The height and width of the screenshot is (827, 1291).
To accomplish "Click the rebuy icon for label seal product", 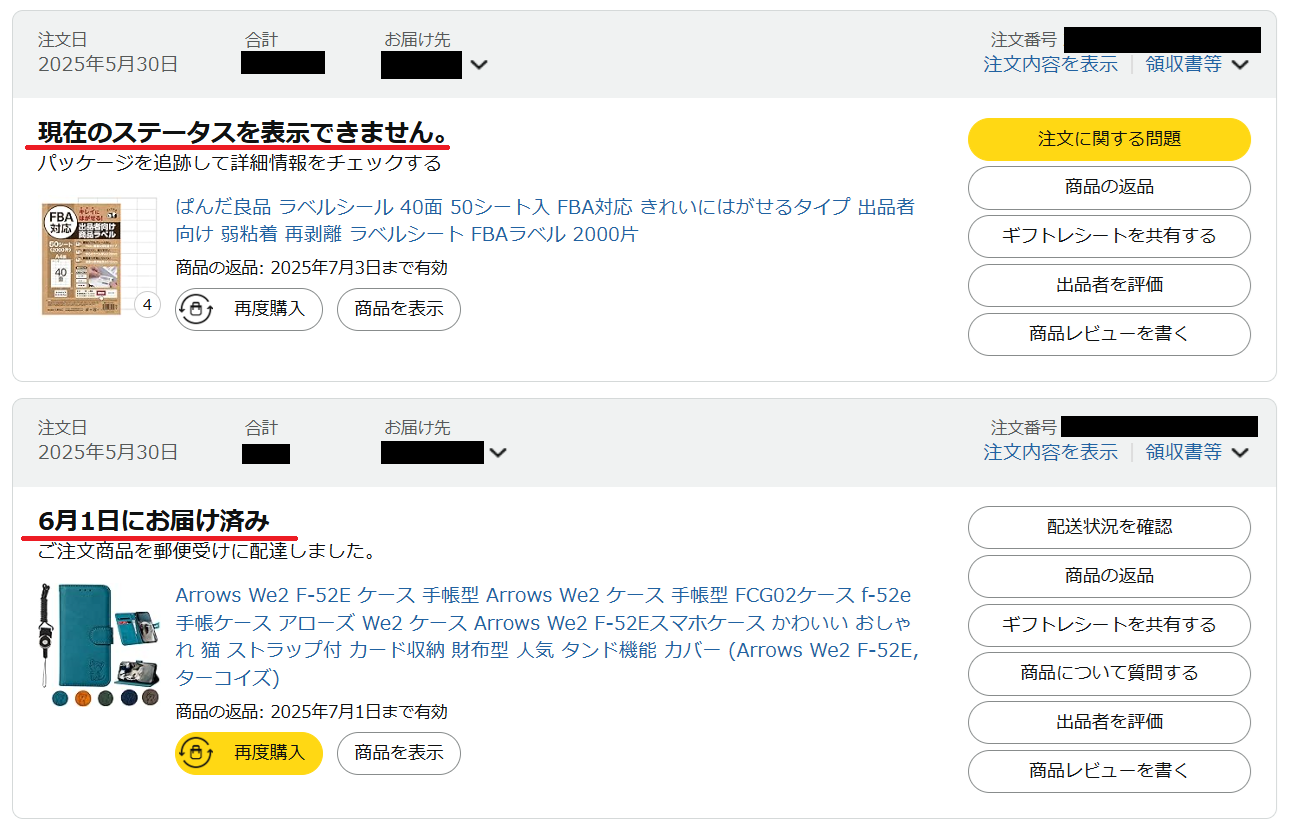I will pos(196,309).
